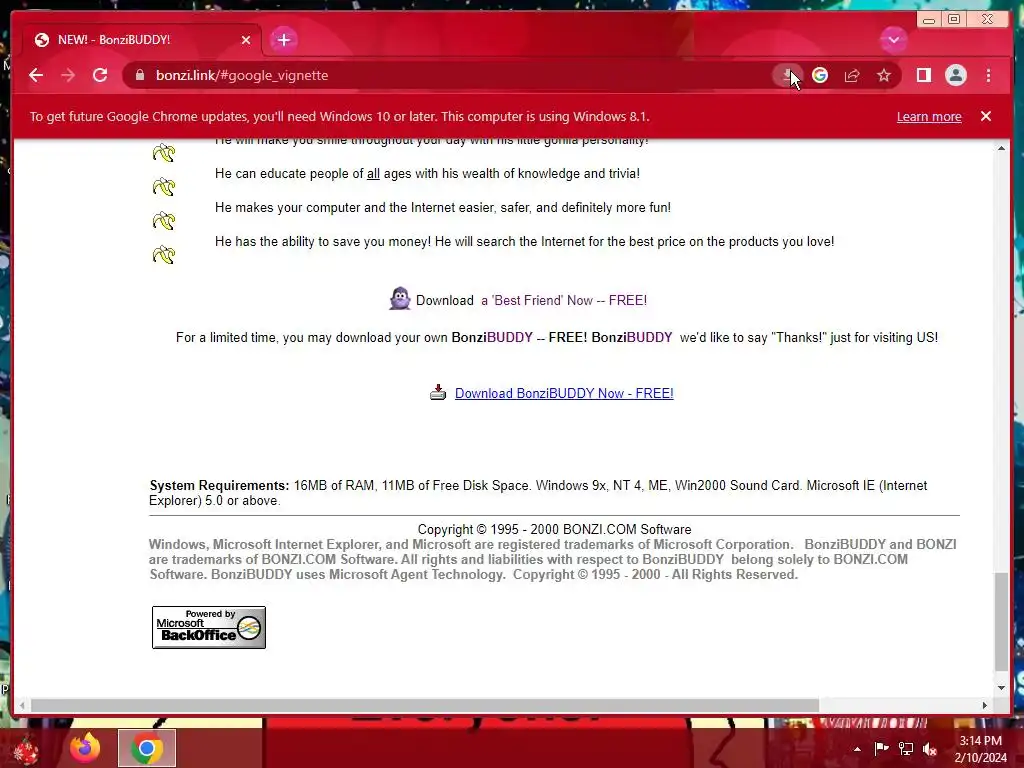Open Firefox from the taskbar
This screenshot has height=768, width=1024.
coord(86,748)
